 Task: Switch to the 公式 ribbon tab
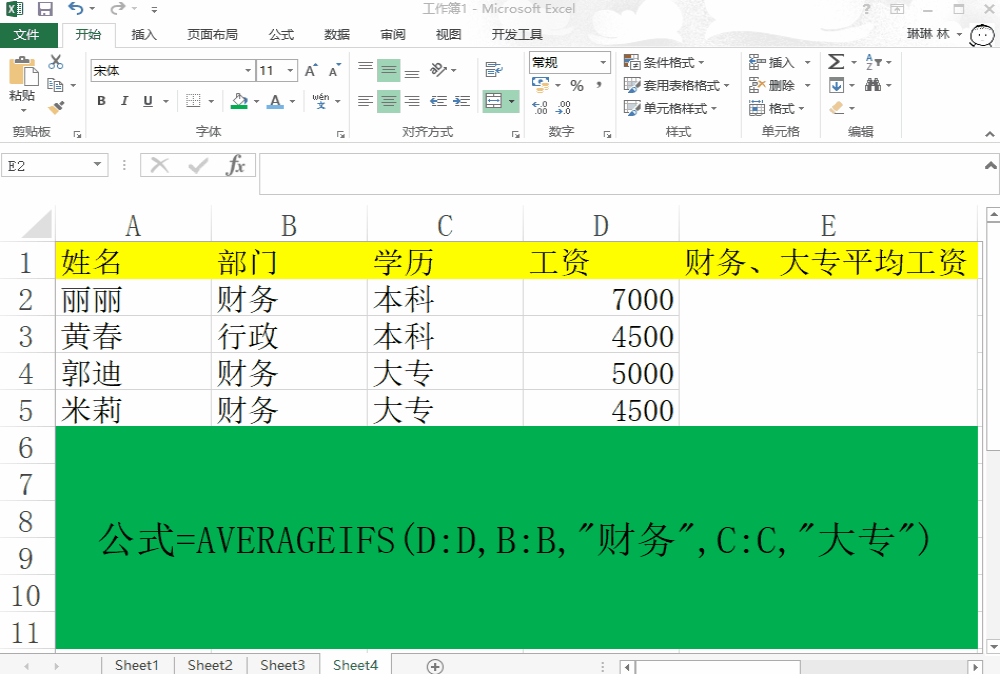click(281, 33)
